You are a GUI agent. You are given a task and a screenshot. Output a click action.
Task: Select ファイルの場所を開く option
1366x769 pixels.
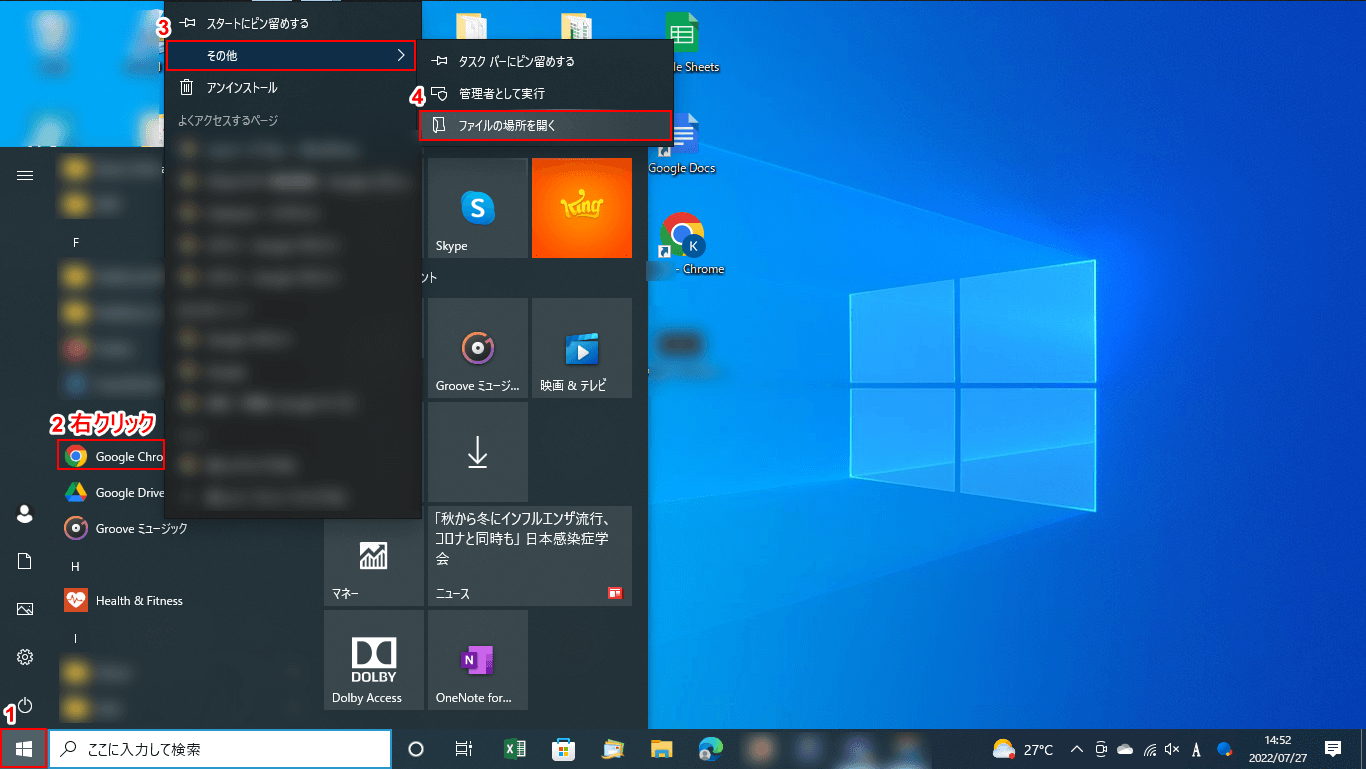click(545, 125)
